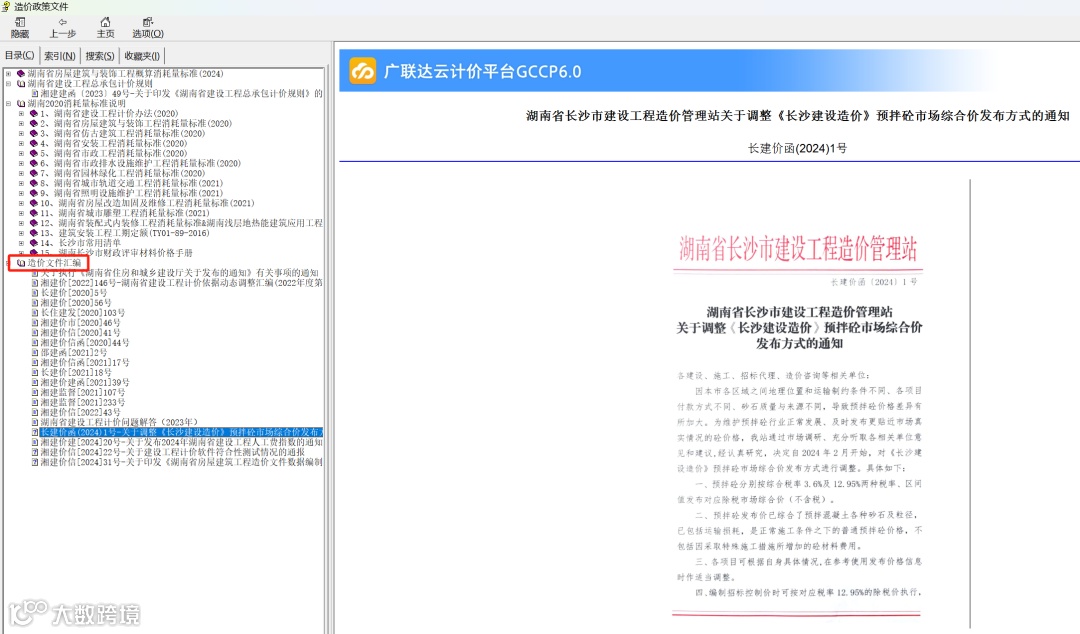Open 长建价[2021]18号 document
Screen dimensions: 1080x634
pyautogui.click(x=76, y=373)
